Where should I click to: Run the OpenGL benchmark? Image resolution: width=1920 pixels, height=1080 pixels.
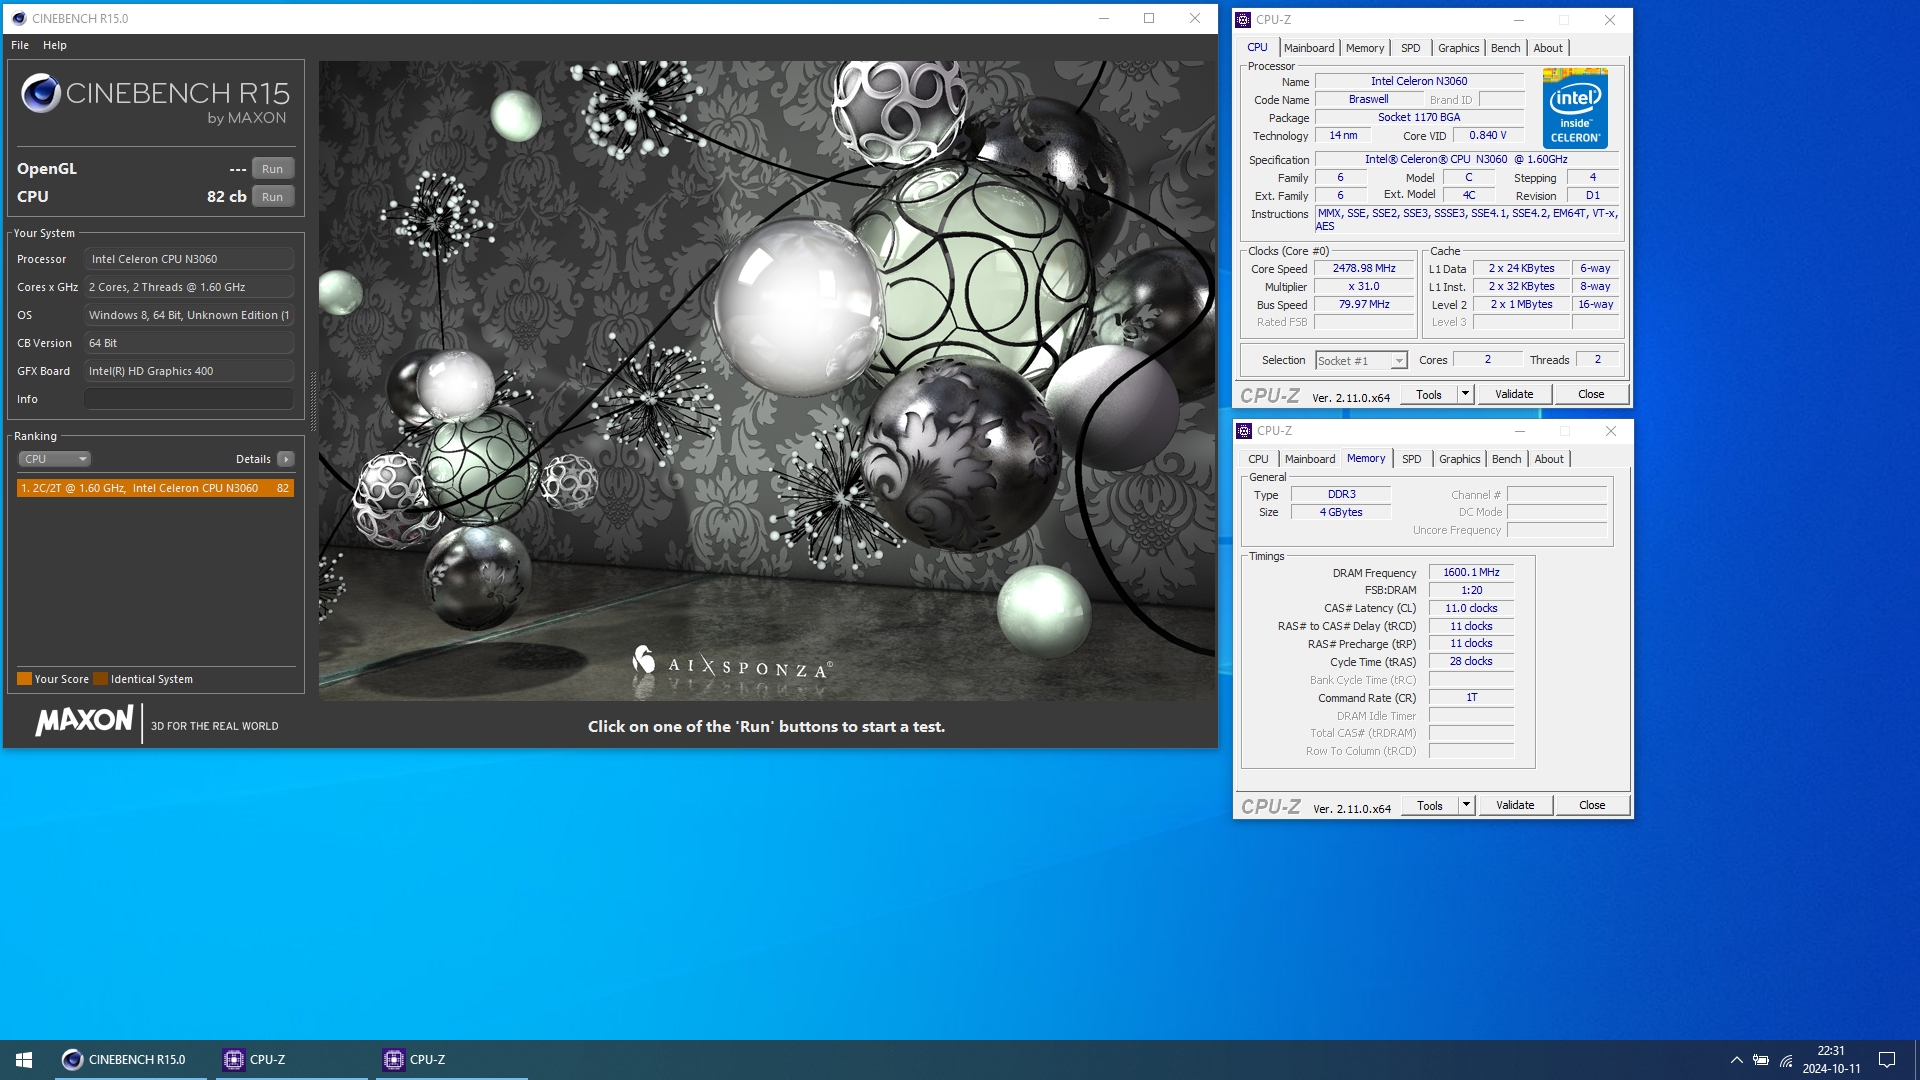pyautogui.click(x=273, y=169)
